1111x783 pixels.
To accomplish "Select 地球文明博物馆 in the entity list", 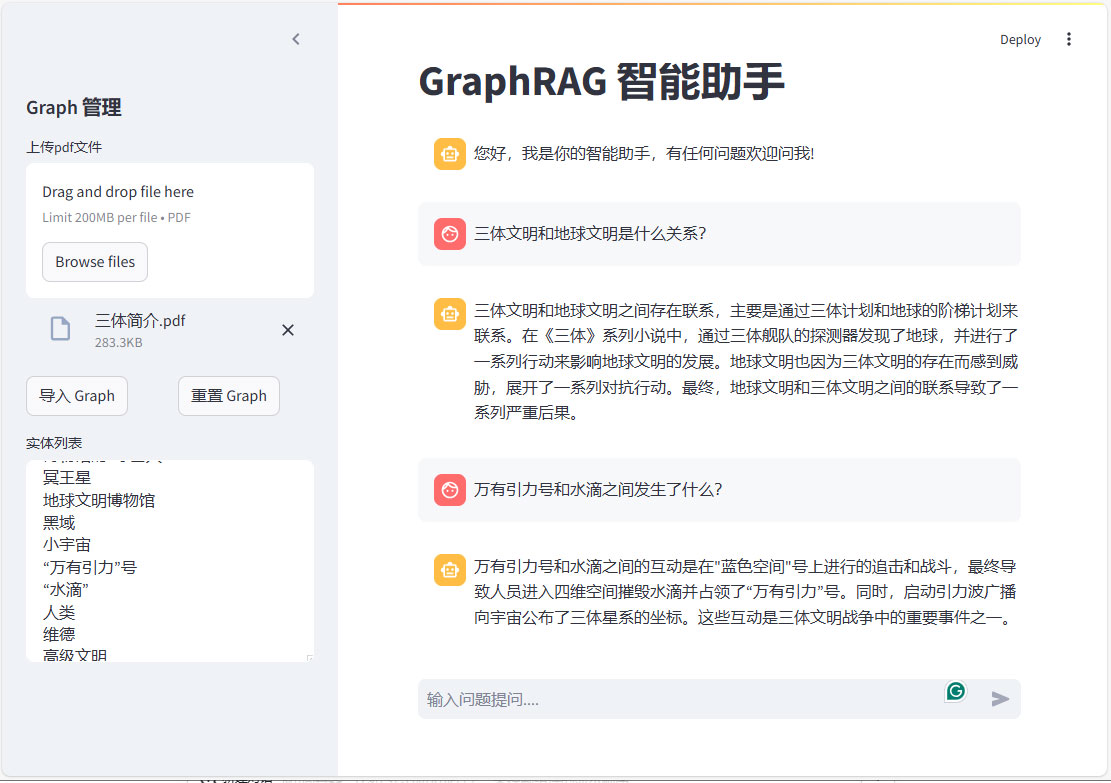I will tap(99, 500).
